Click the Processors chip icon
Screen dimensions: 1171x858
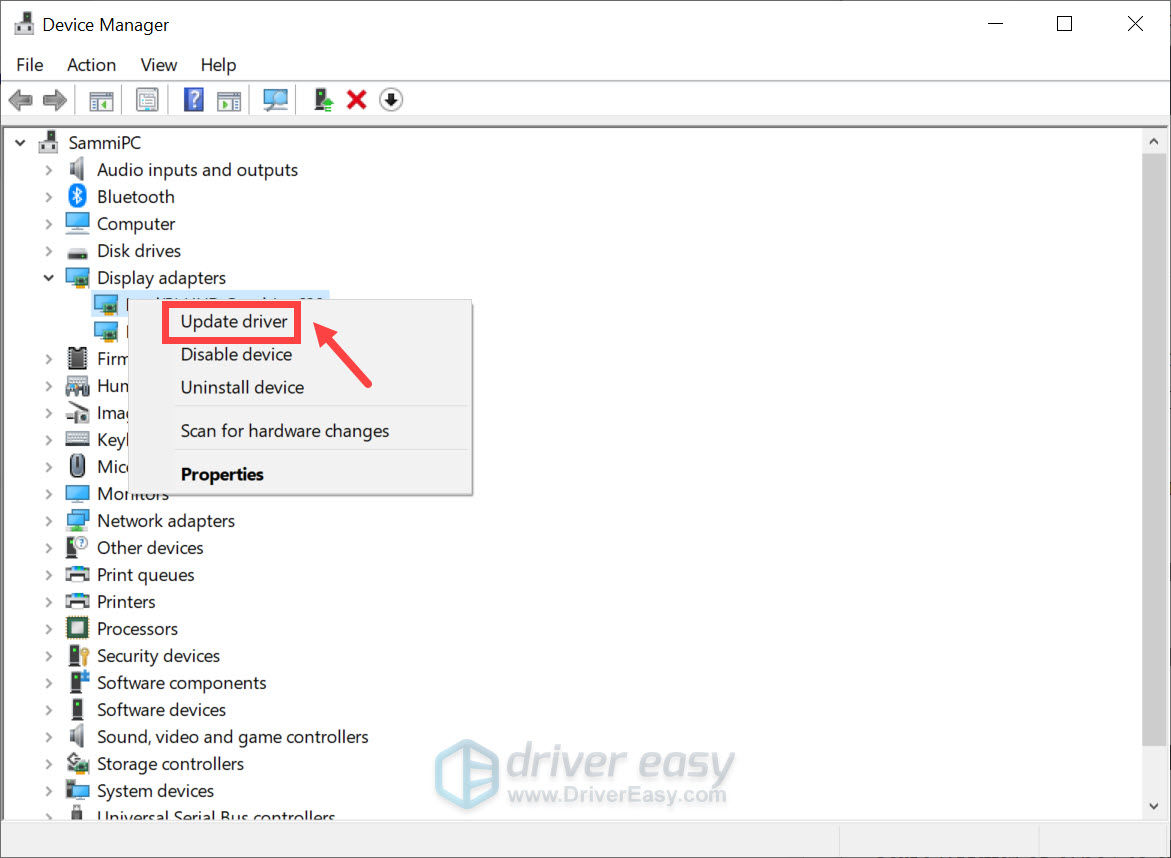tap(77, 628)
